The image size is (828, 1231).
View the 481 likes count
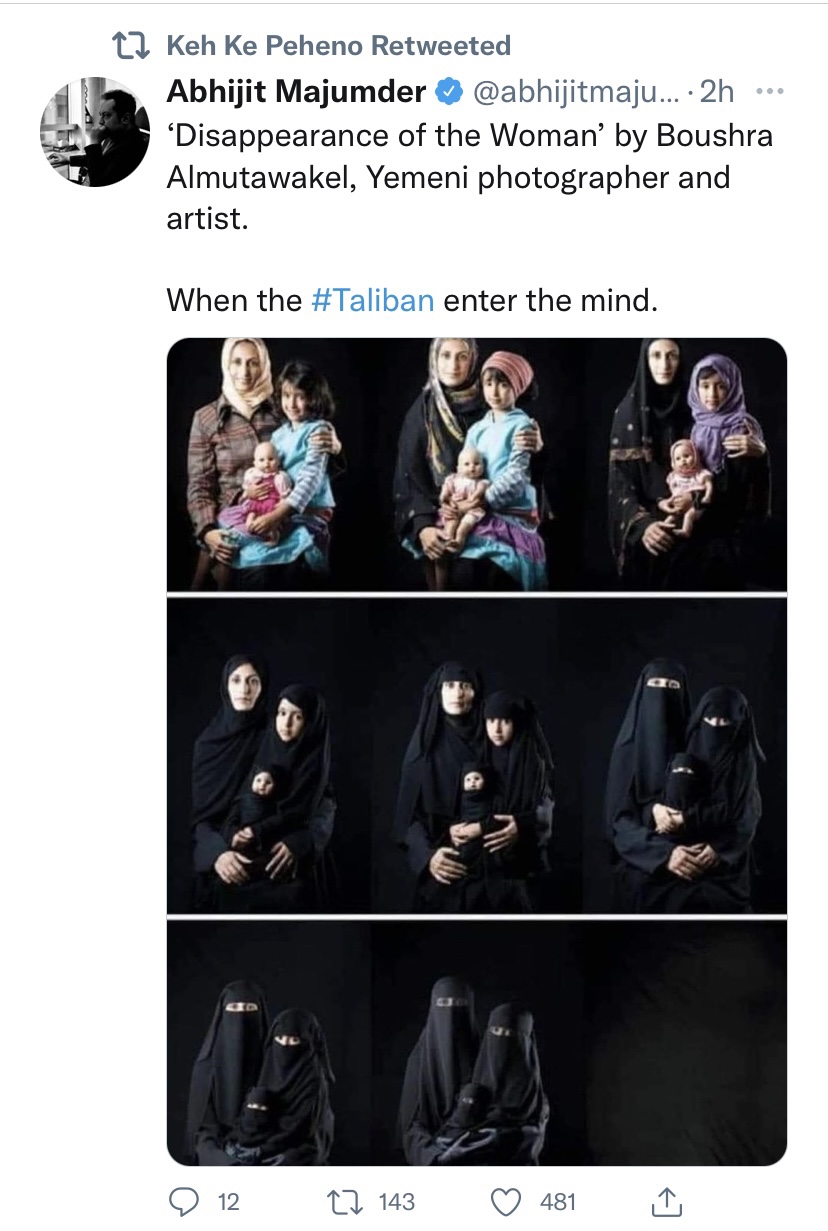point(560,1201)
